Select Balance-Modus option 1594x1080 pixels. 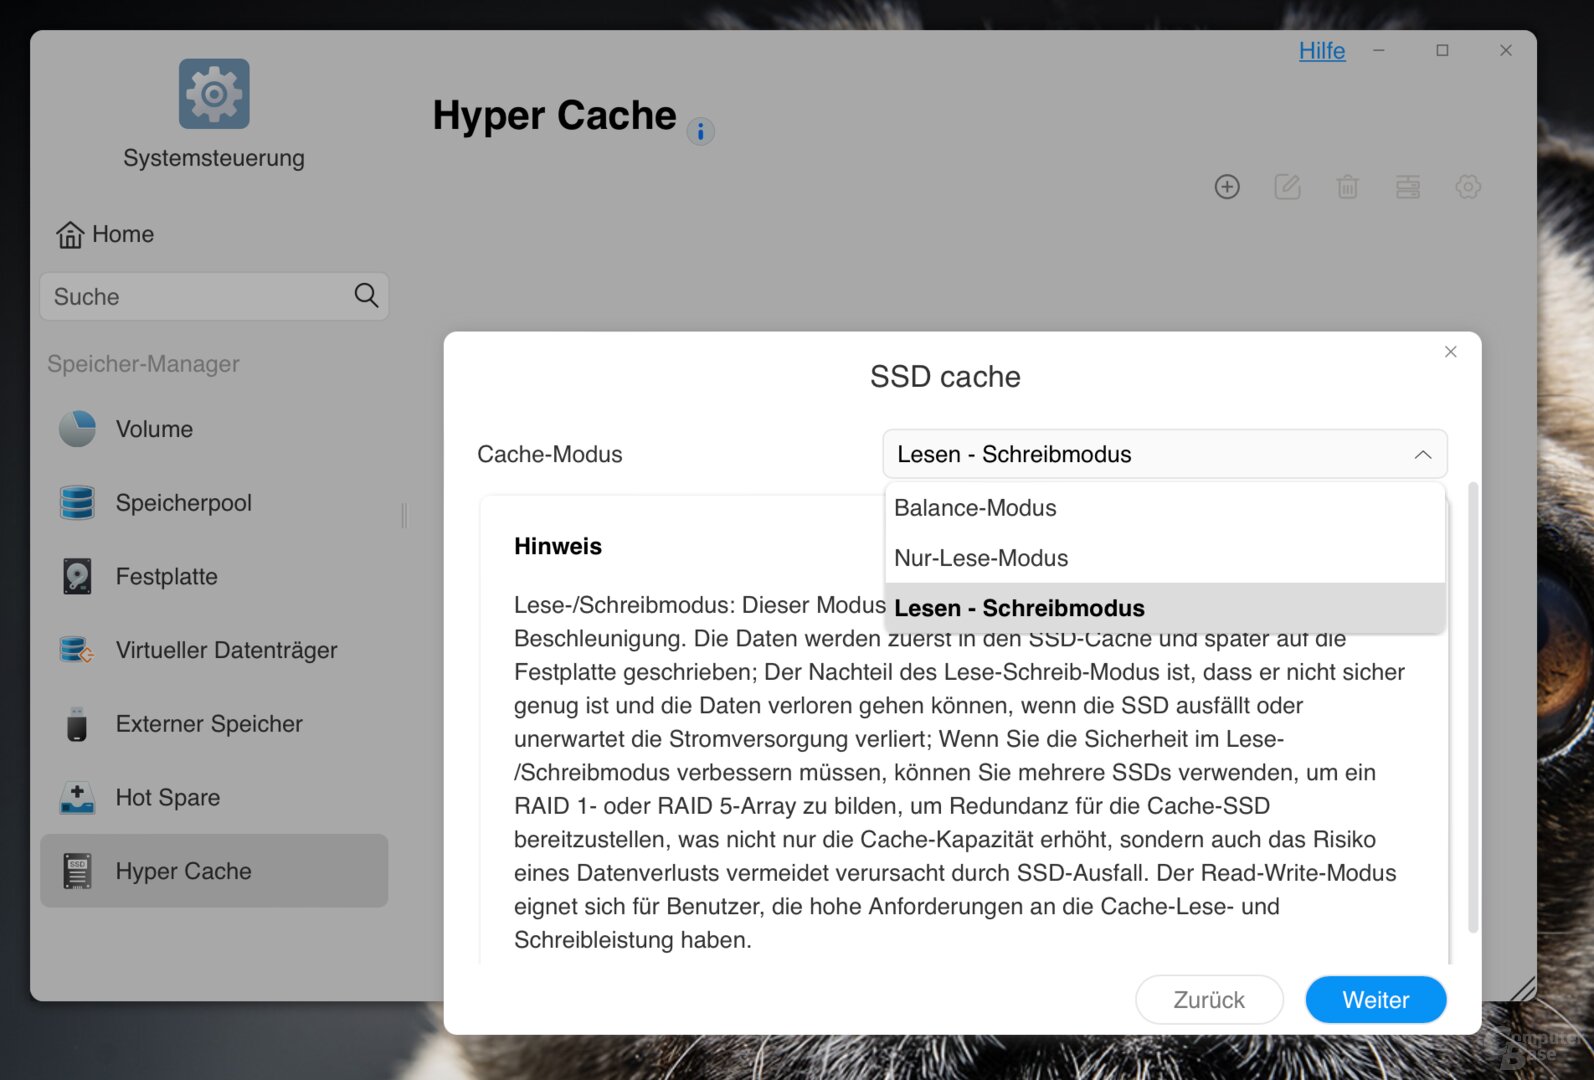(x=975, y=508)
